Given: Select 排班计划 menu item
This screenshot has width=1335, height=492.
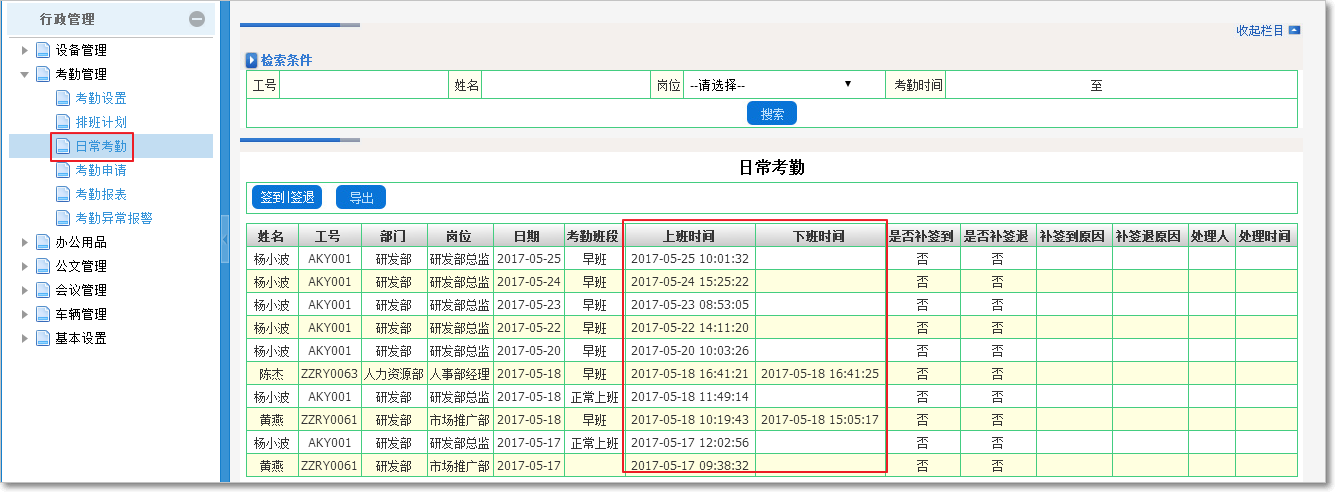Looking at the screenshot, I should 100,122.
